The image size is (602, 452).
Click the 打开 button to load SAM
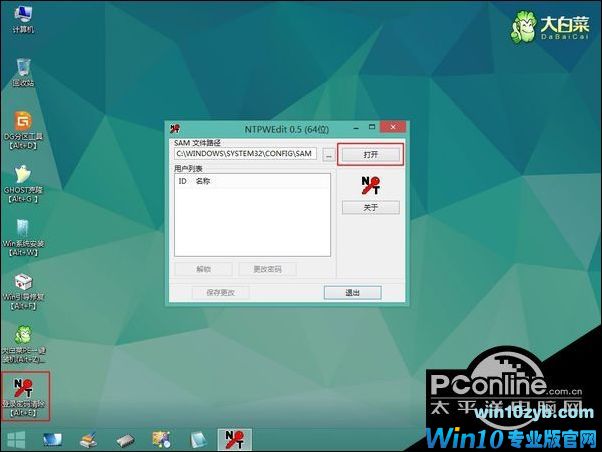370,155
